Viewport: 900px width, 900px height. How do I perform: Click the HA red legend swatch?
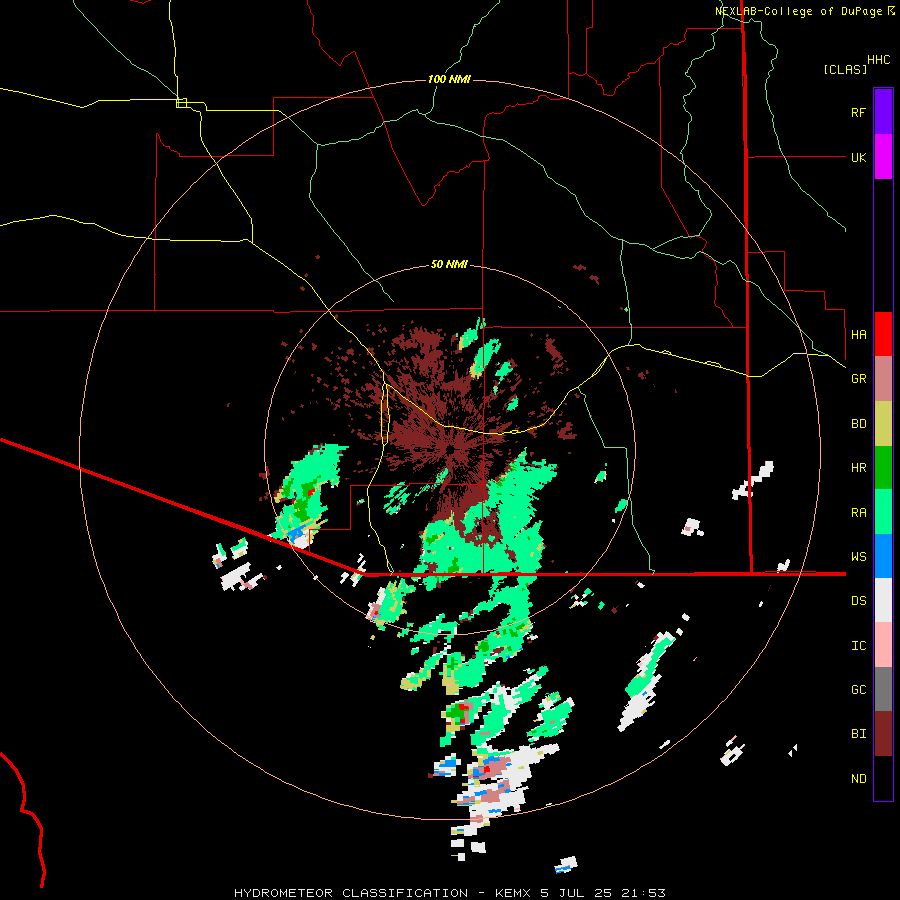tap(883, 334)
